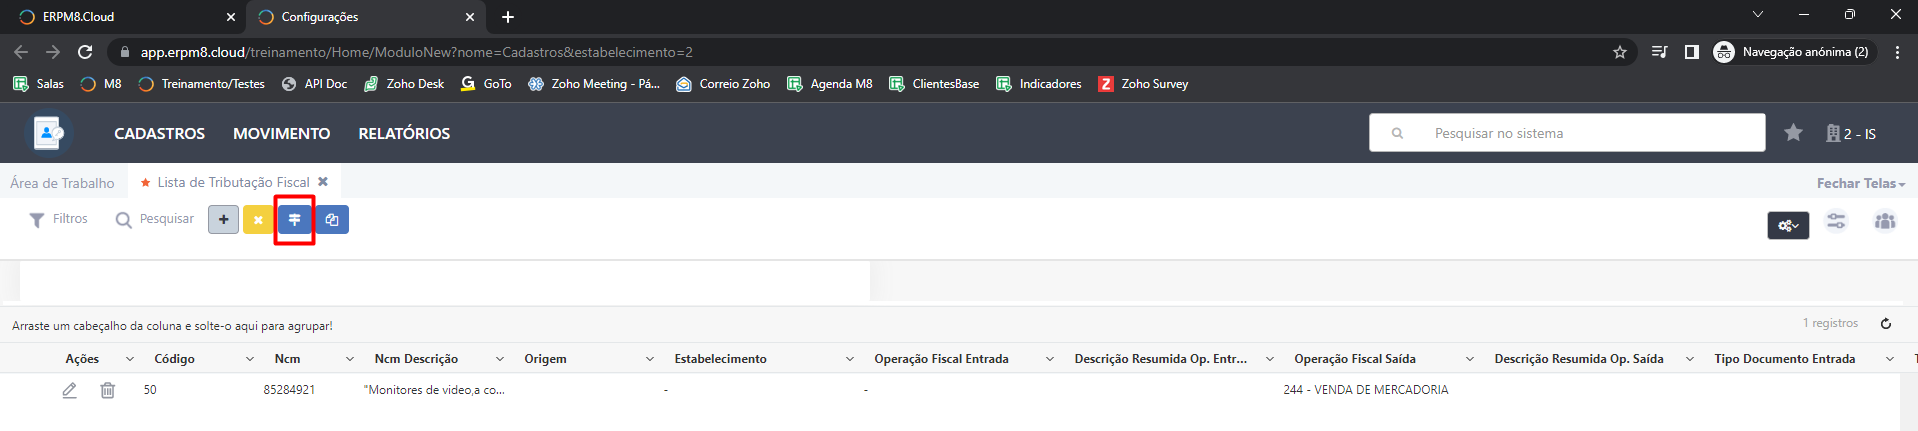
Task: Click the Filtros button
Action: click(59, 219)
